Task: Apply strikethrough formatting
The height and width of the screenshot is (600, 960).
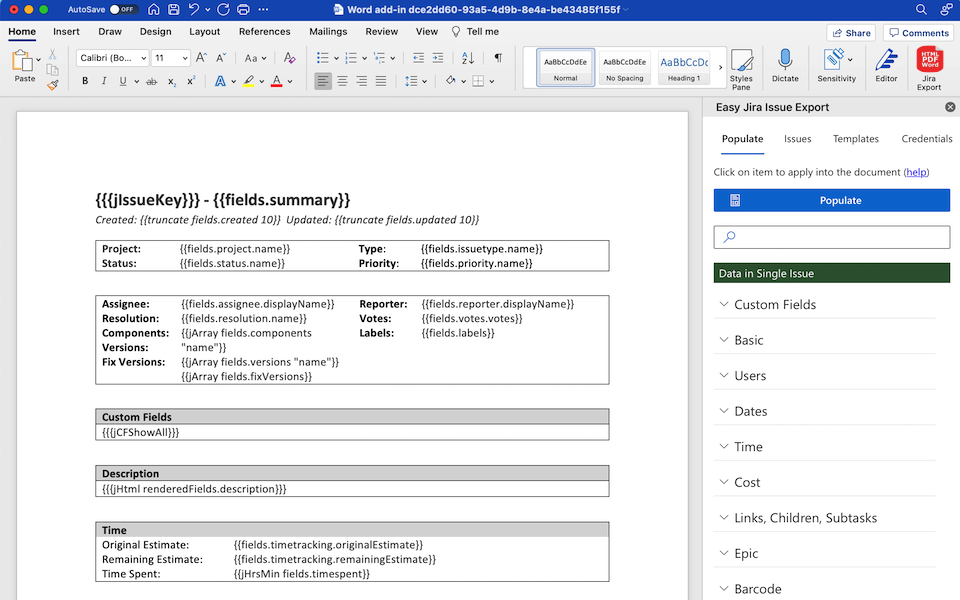Action: tap(151, 81)
